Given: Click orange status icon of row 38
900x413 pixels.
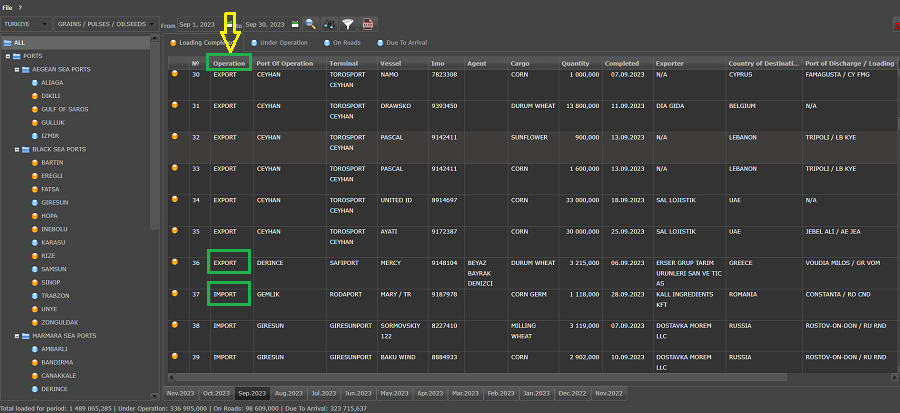Looking at the screenshot, I should 174,325.
